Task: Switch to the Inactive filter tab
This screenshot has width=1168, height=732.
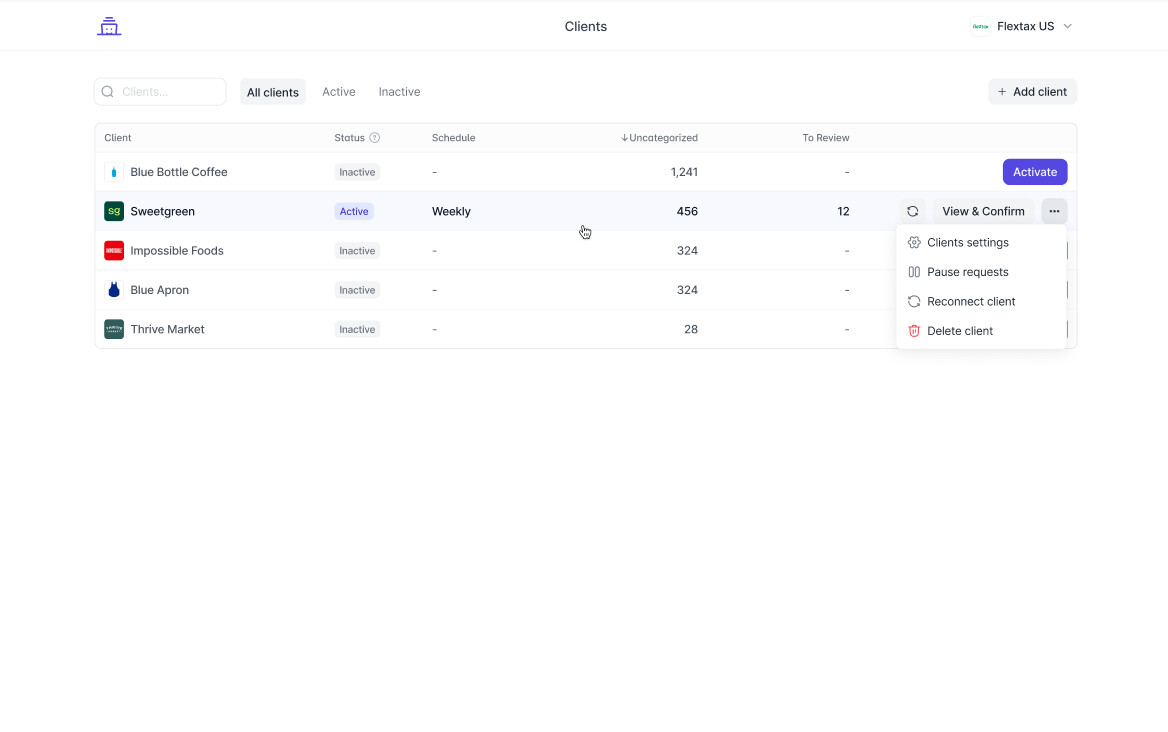Action: tap(399, 92)
